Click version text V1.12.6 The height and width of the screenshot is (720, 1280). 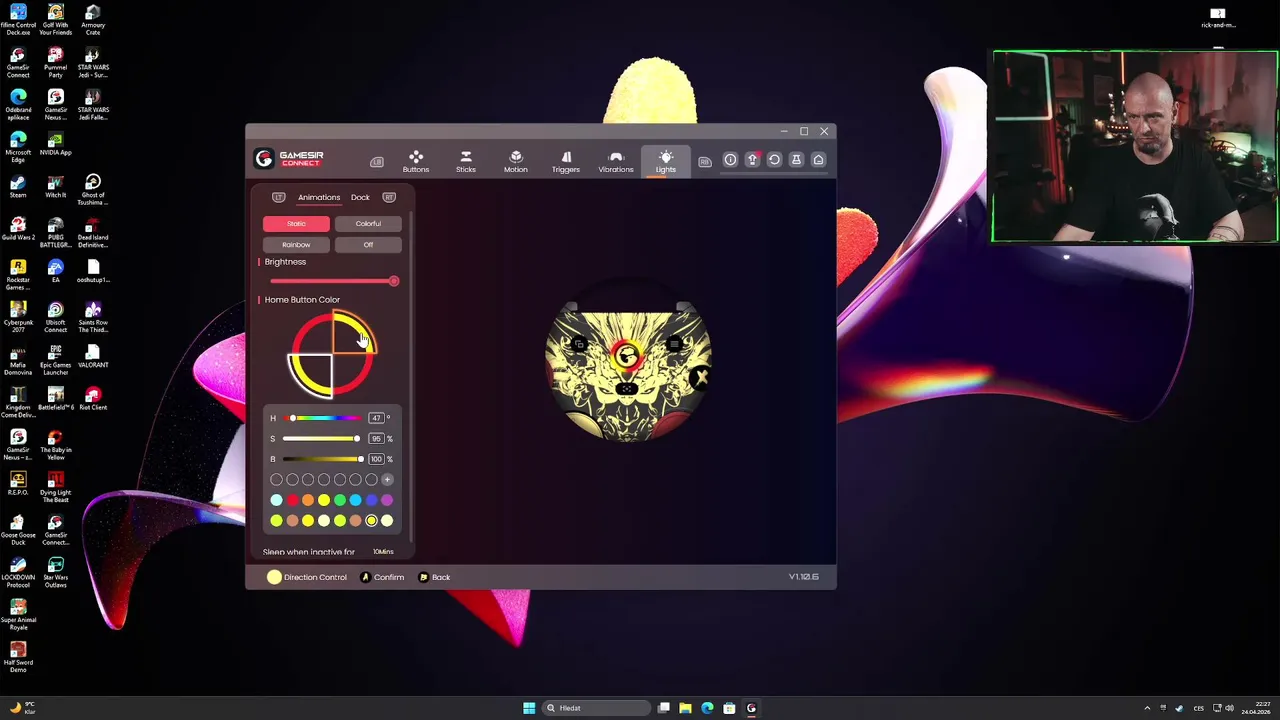(804, 577)
